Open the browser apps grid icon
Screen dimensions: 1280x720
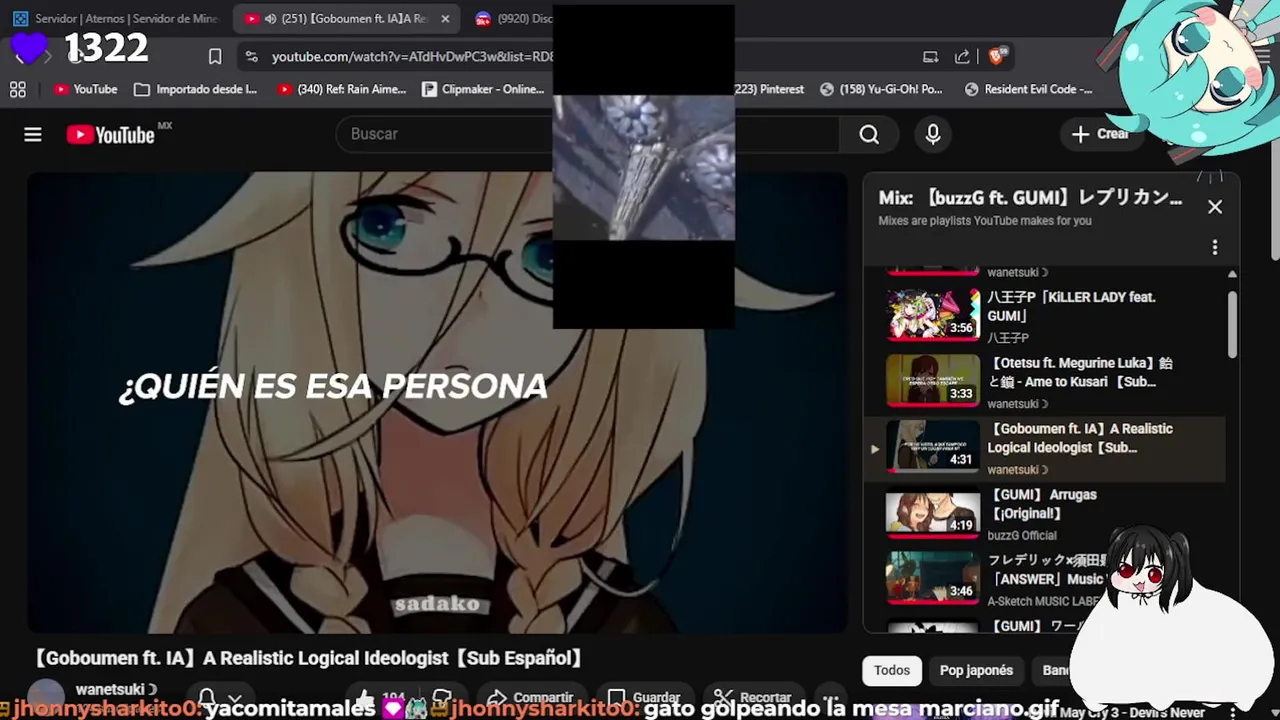pos(18,89)
